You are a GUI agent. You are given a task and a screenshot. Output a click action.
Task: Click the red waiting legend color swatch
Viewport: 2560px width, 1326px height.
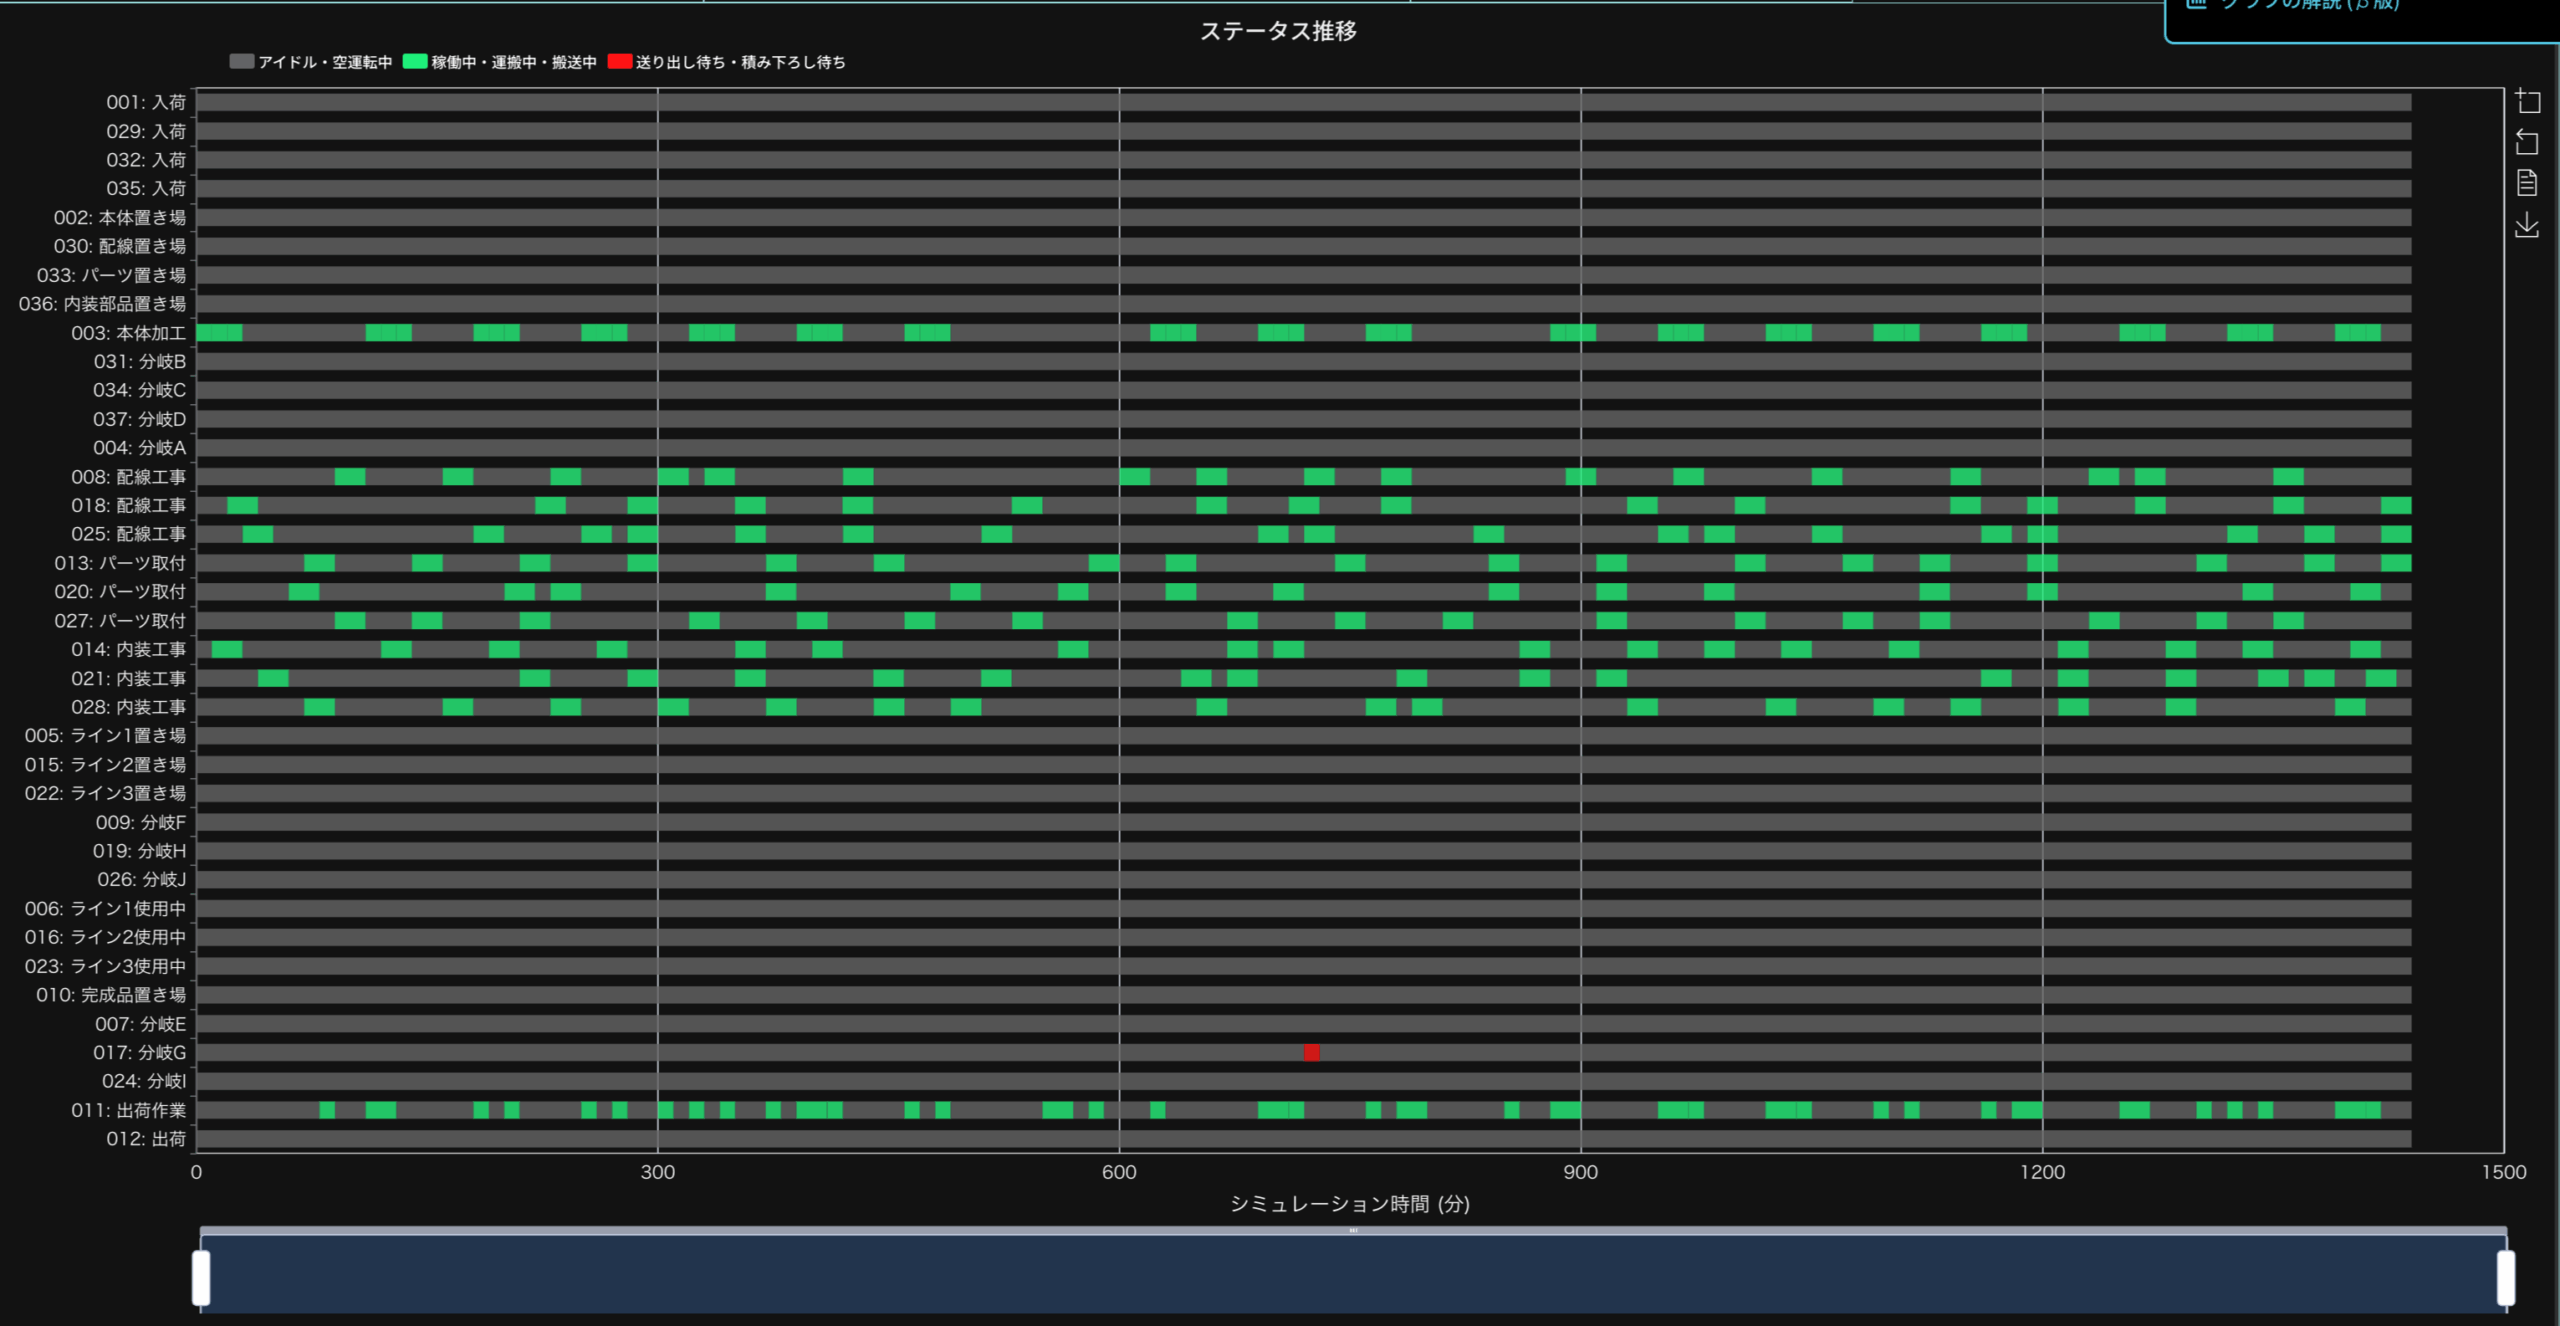(x=619, y=62)
